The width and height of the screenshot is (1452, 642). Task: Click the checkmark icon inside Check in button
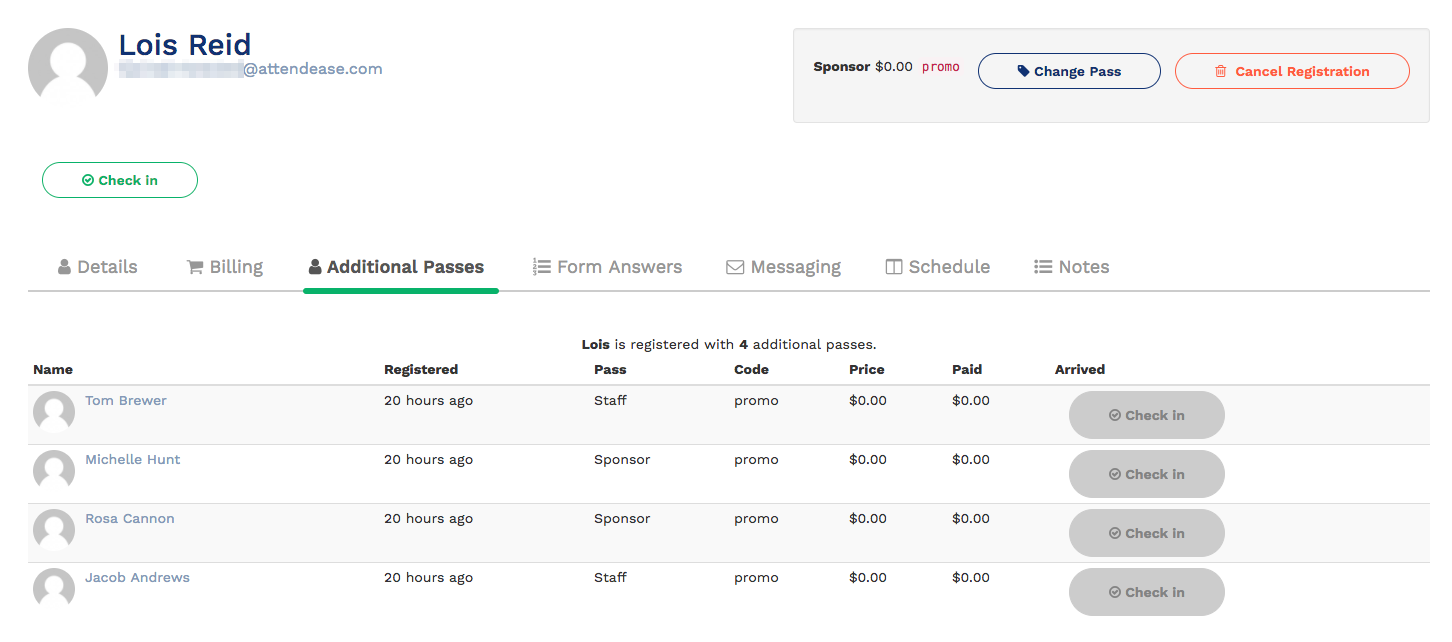(89, 180)
